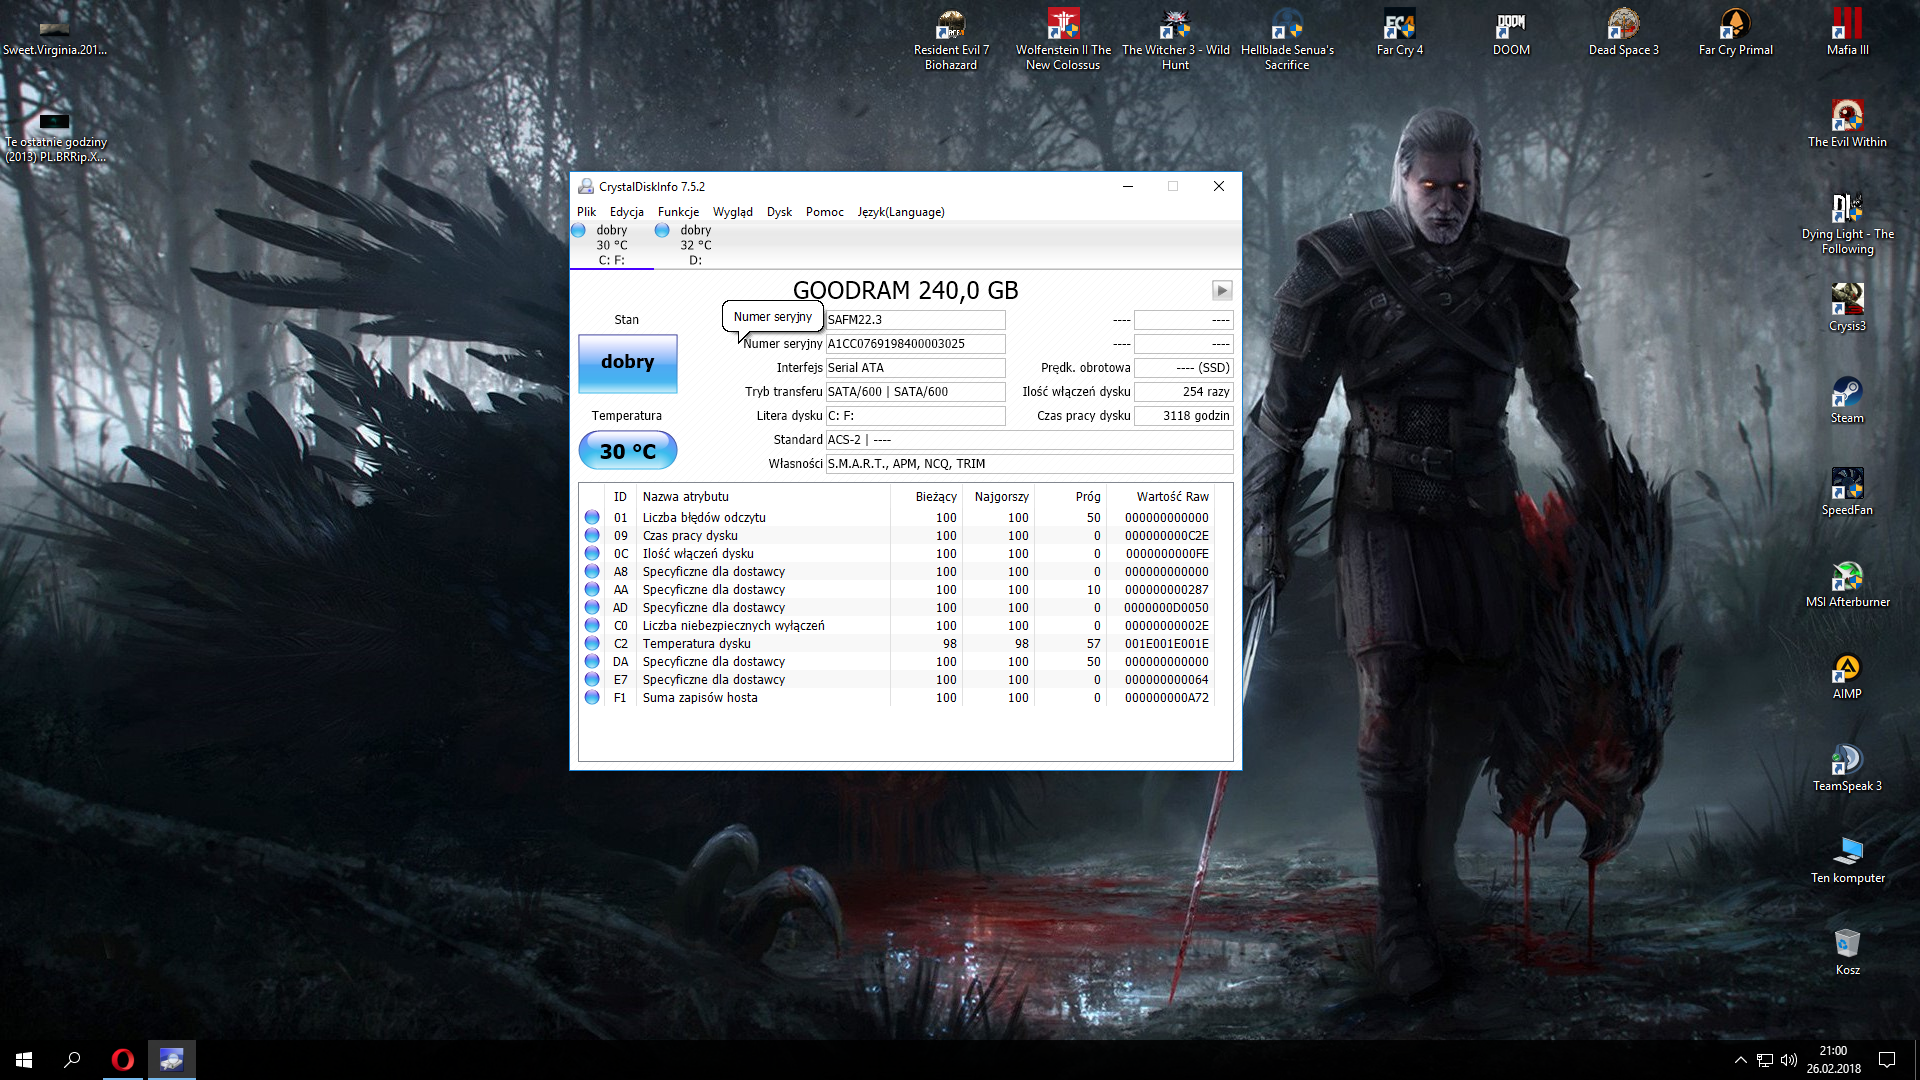Select the Far Cry 4 desktop icon
Viewport: 1920px width, 1080px height.
1399,33
